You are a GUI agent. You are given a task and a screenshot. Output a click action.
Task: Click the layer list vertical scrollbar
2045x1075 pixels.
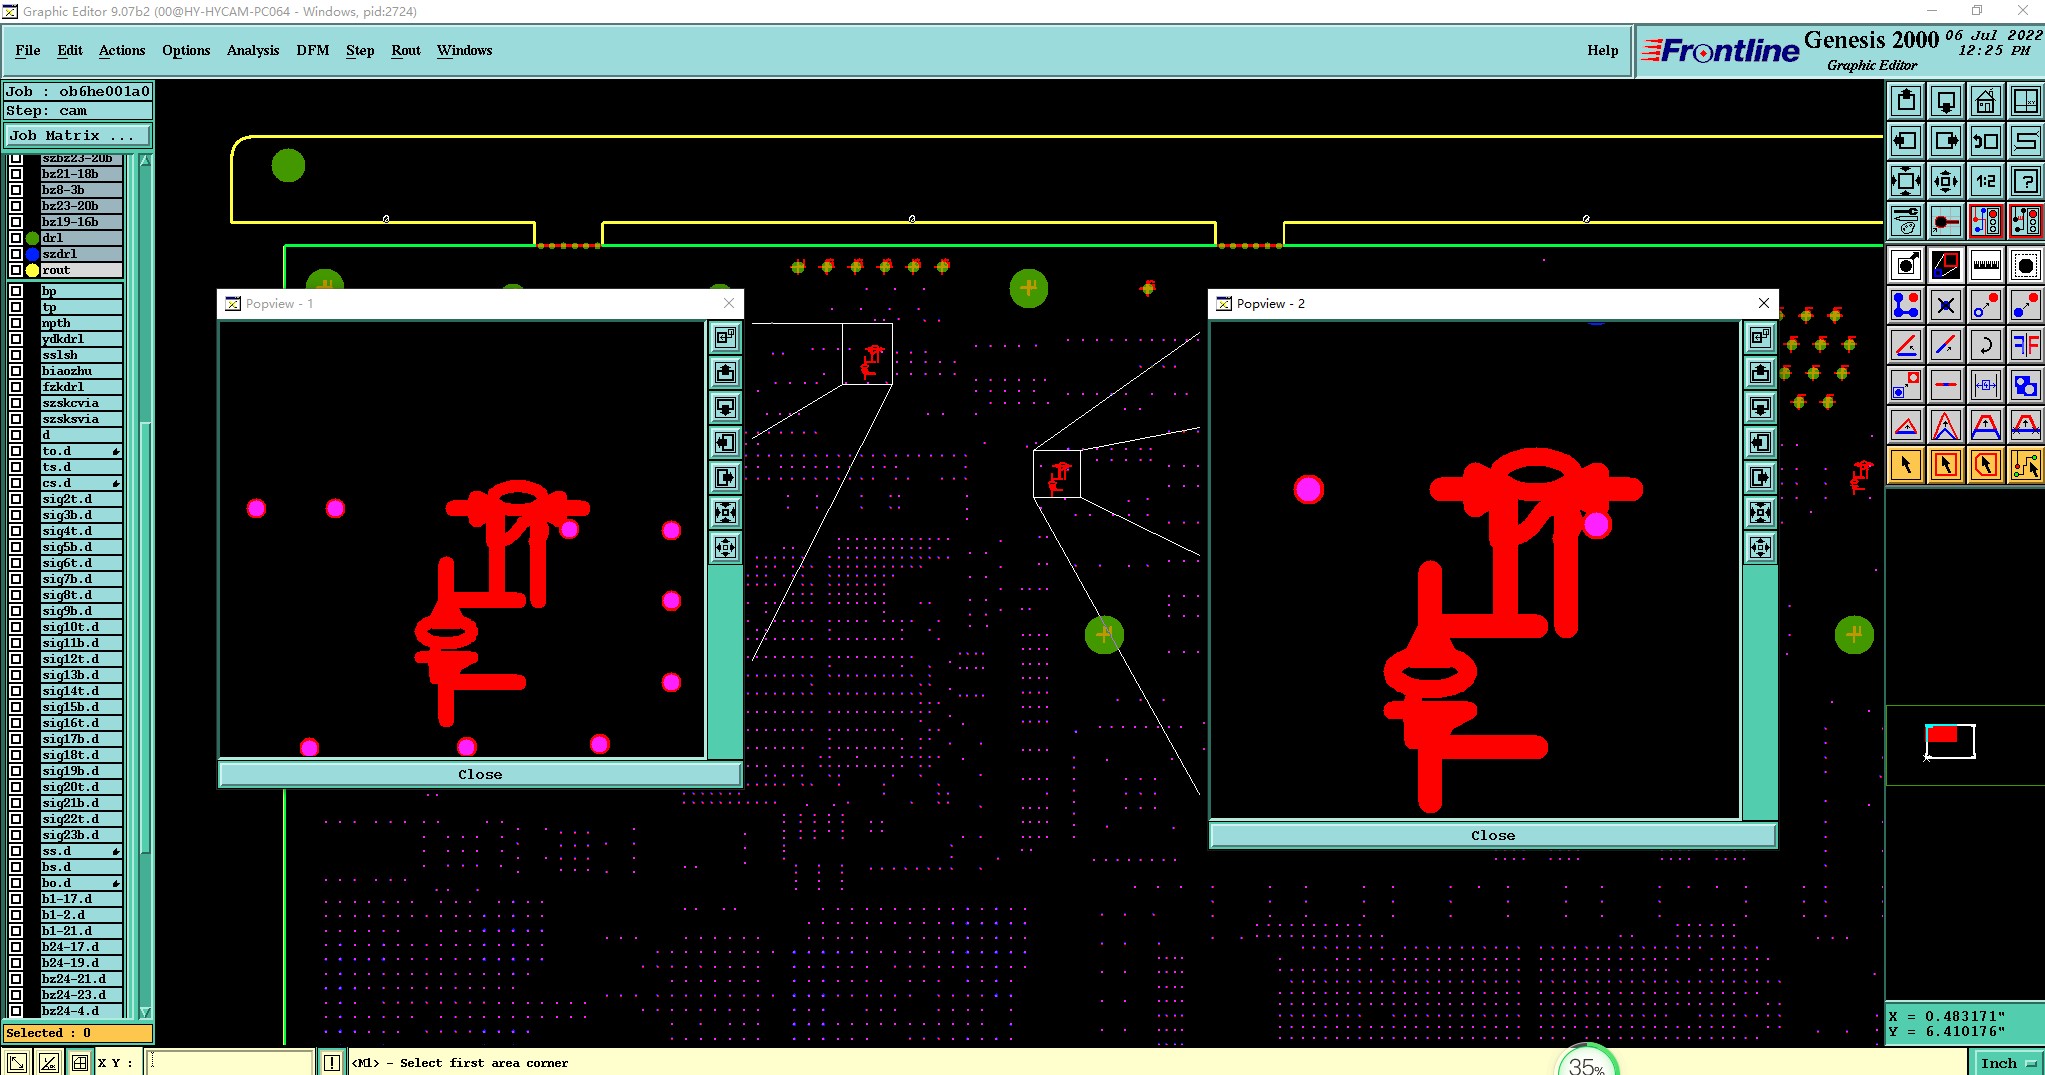tap(145, 586)
